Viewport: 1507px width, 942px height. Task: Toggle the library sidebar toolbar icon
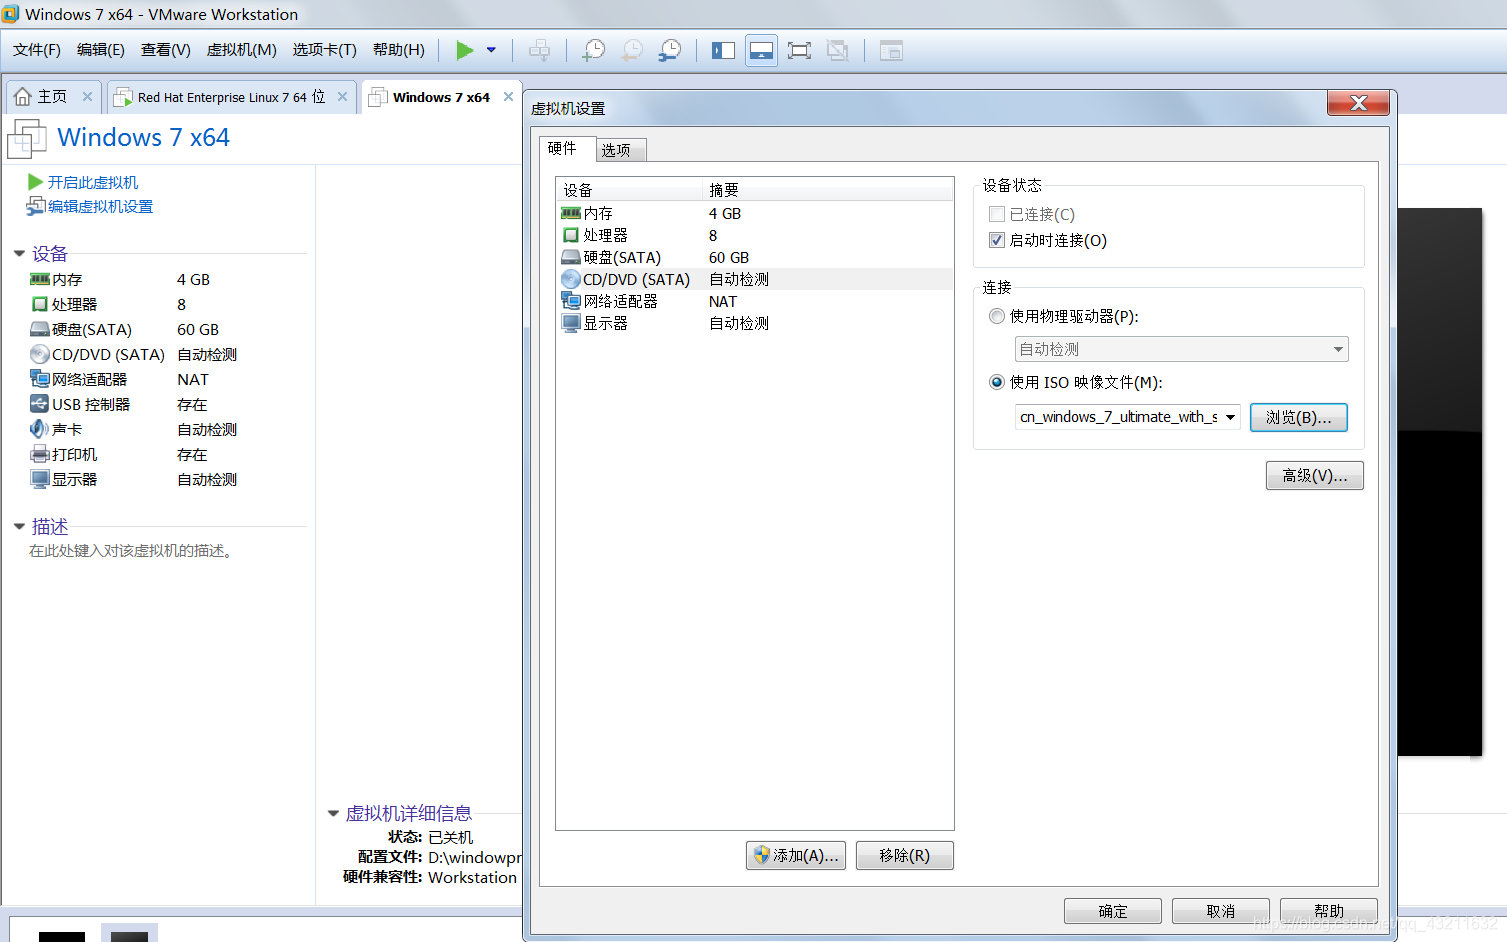pyautogui.click(x=723, y=50)
